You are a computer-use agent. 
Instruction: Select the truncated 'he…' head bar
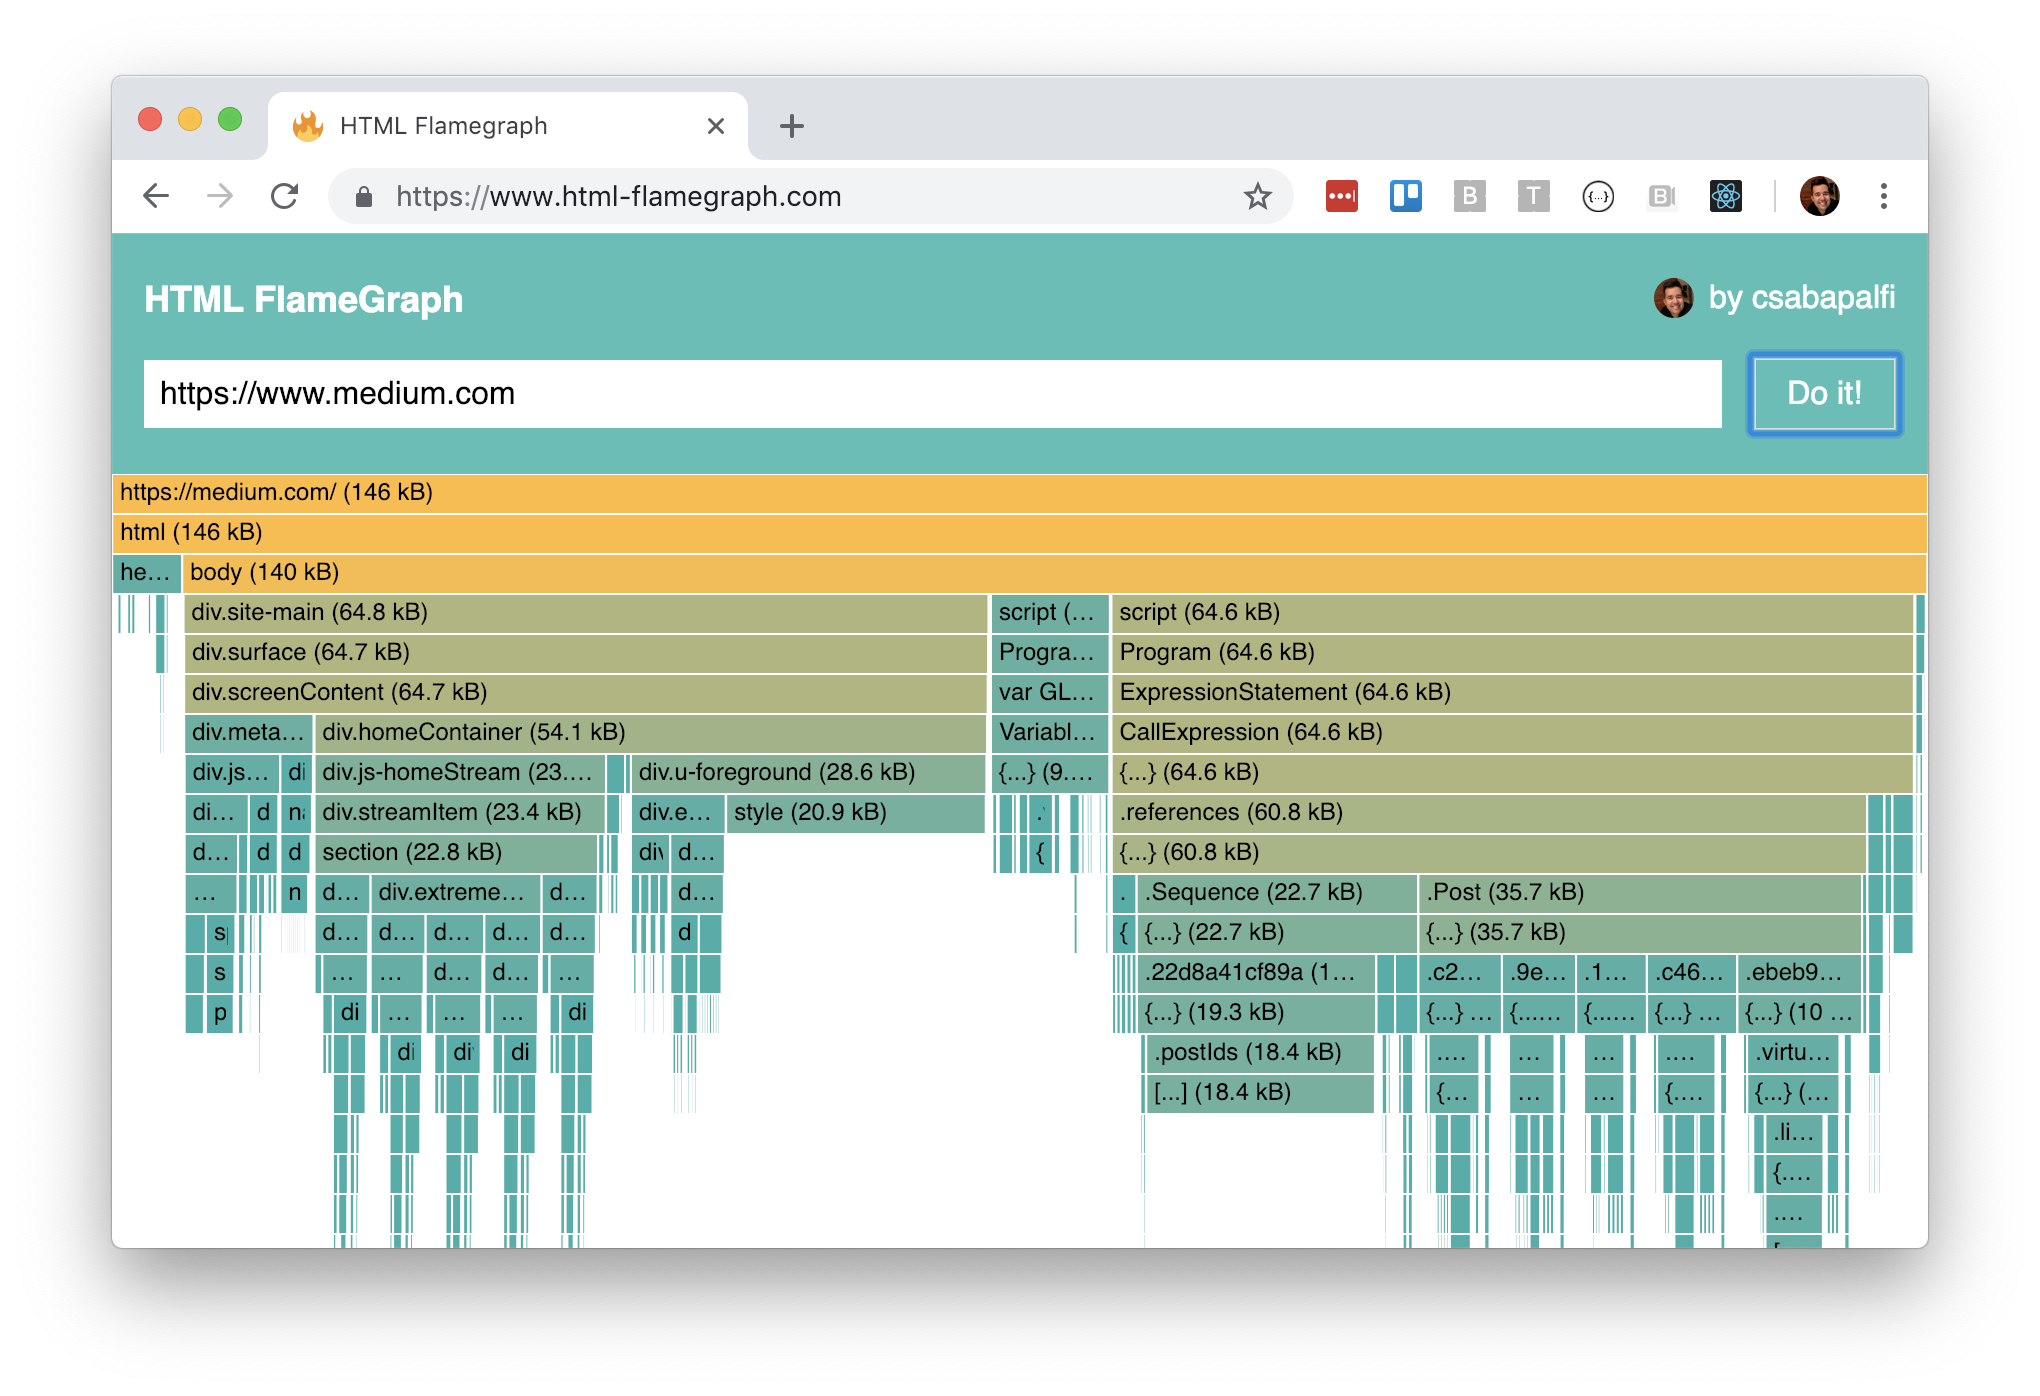coord(147,573)
